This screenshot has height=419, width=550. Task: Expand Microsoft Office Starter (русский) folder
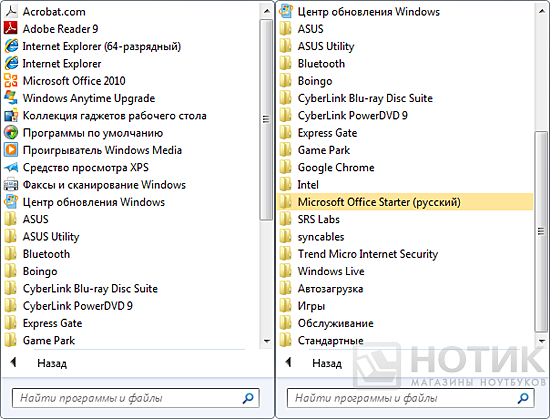point(405,202)
